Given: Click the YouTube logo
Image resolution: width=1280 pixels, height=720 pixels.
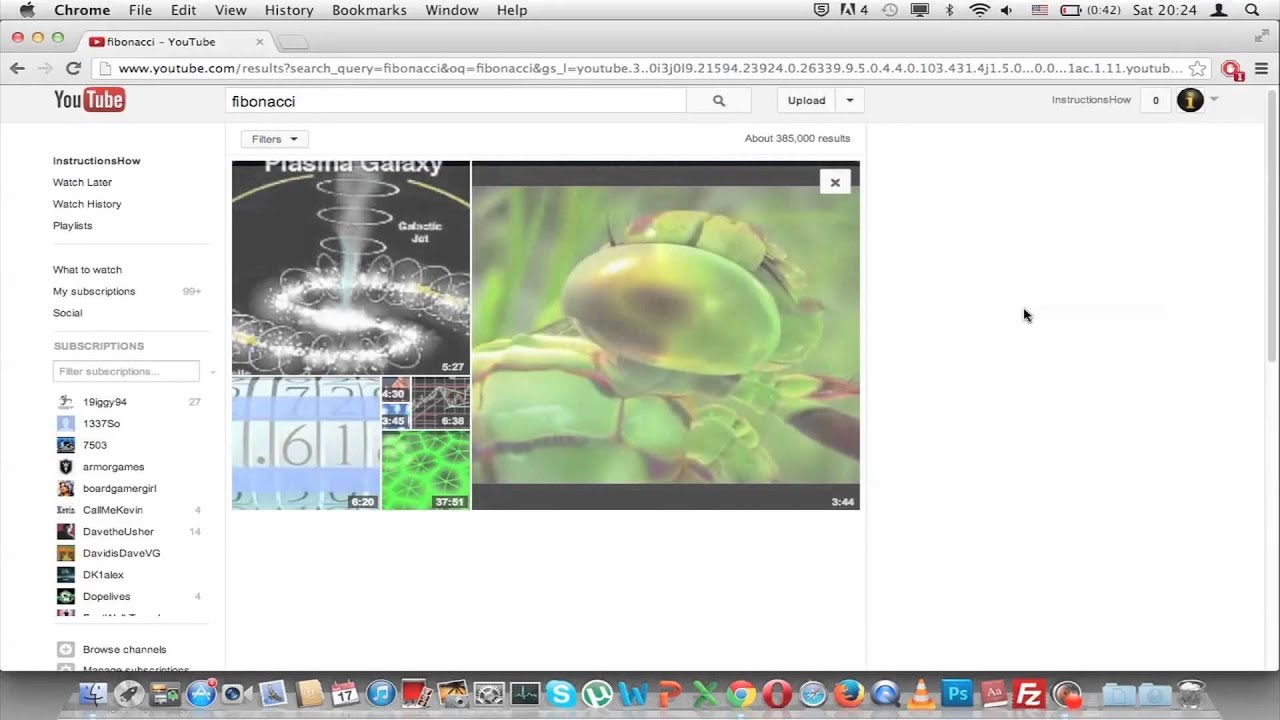Looking at the screenshot, I should coord(89,100).
